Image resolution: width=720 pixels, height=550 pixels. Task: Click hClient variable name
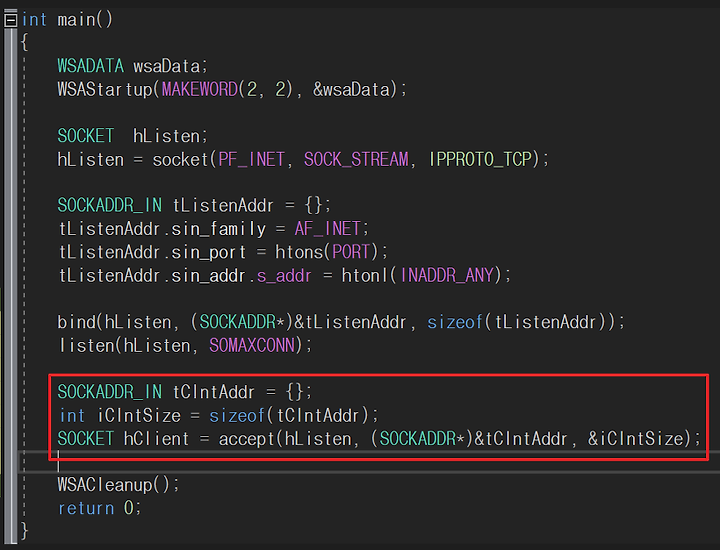pyautogui.click(x=156, y=439)
